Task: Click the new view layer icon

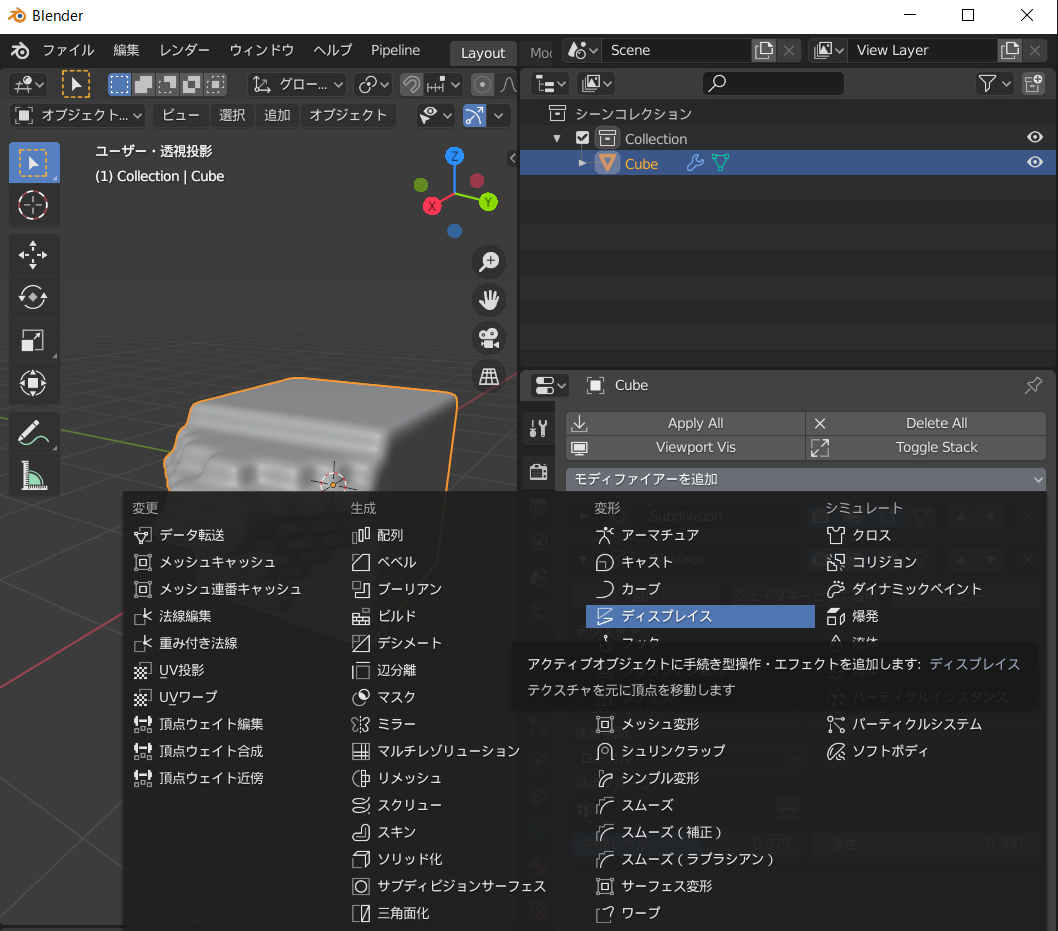Action: pos(1010,51)
